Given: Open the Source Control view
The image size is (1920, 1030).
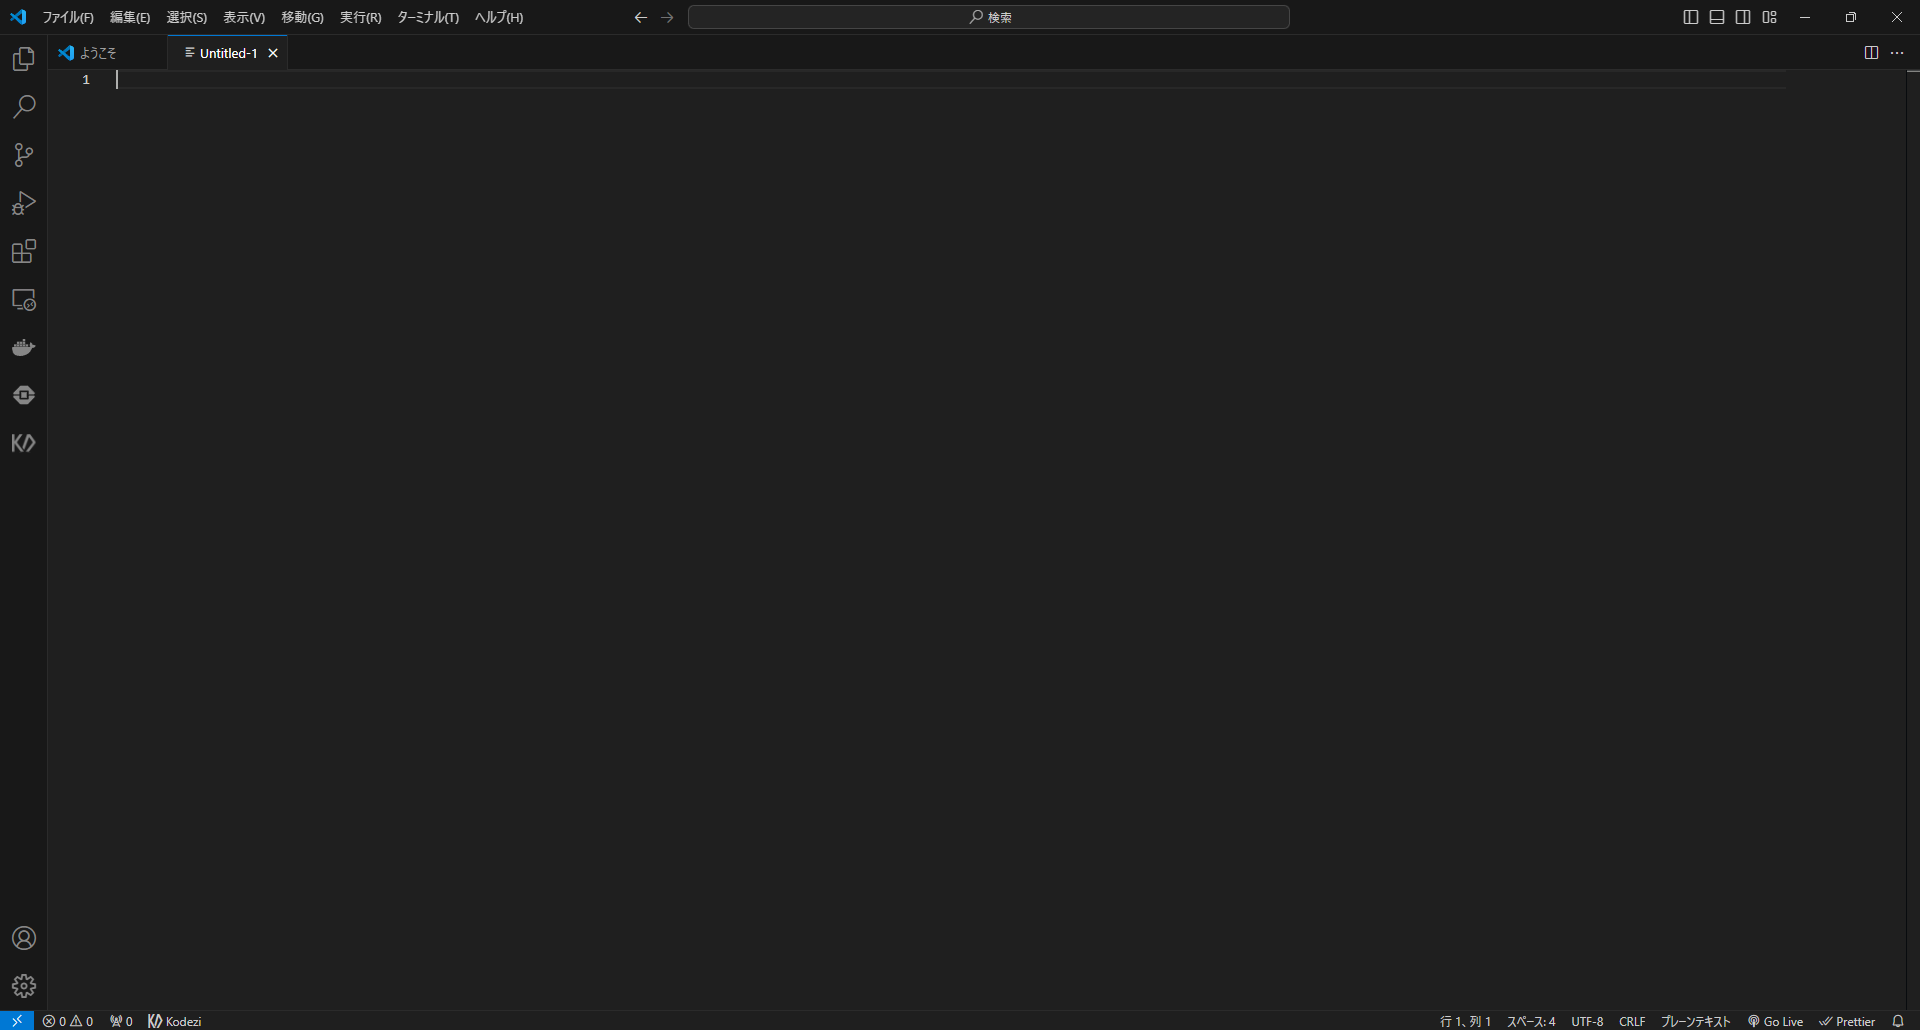Looking at the screenshot, I should click(x=22, y=155).
